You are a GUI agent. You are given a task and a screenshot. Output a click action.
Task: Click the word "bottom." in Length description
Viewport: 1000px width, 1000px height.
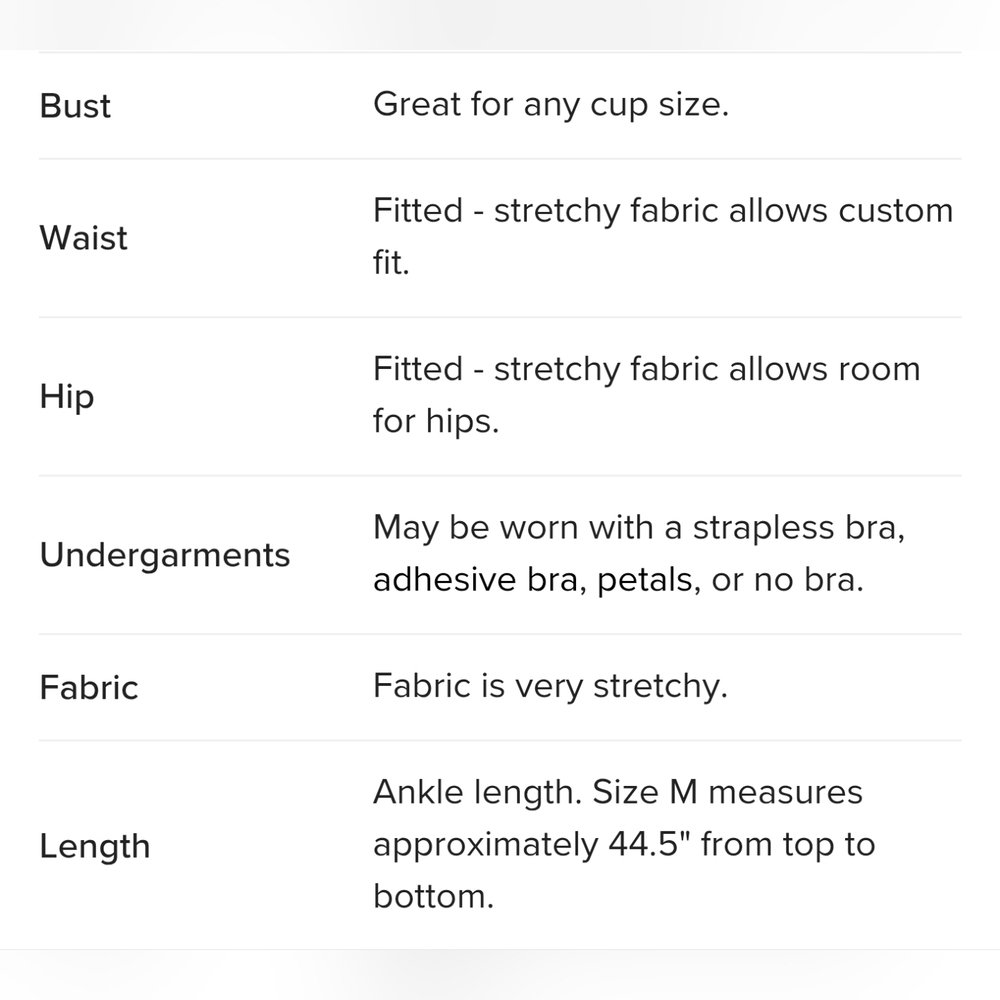tap(434, 896)
